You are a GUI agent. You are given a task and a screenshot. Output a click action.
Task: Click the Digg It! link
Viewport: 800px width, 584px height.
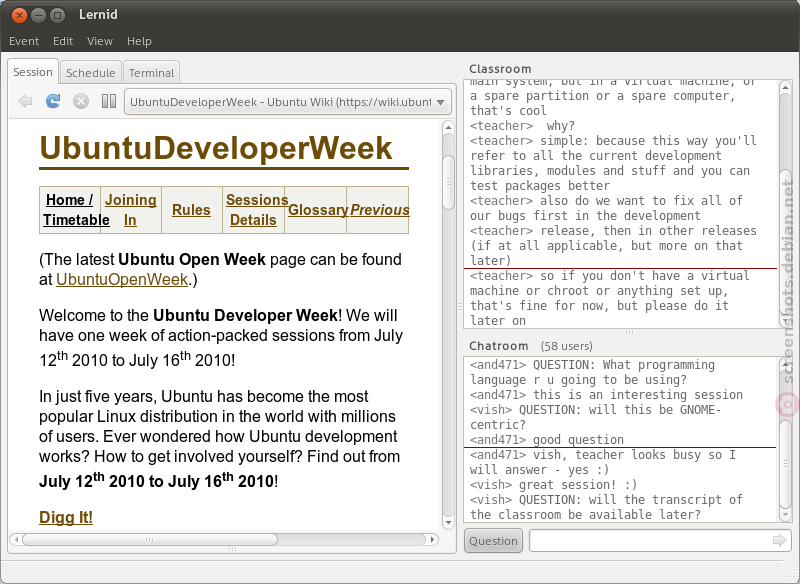pos(66,517)
